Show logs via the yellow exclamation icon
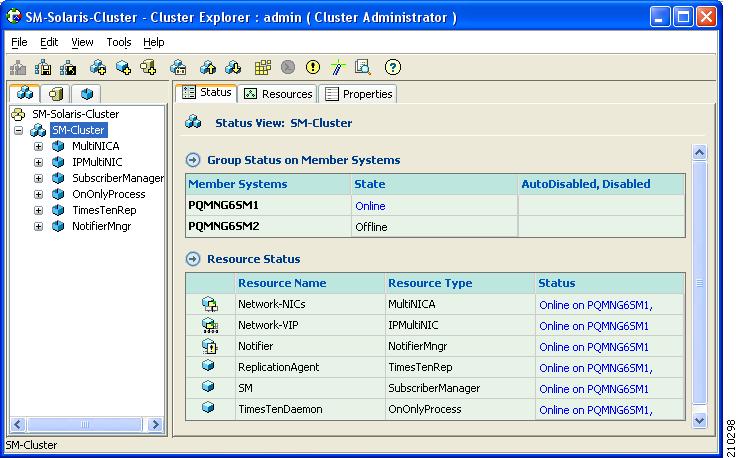The image size is (736, 458). pyautogui.click(x=313, y=68)
